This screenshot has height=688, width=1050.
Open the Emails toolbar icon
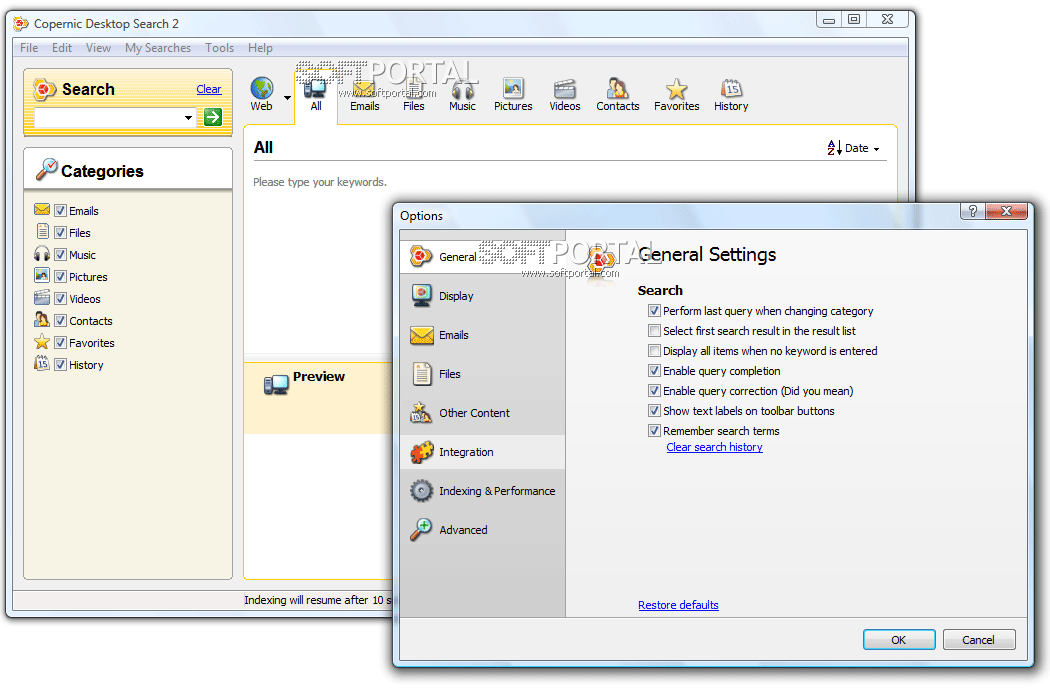[364, 88]
